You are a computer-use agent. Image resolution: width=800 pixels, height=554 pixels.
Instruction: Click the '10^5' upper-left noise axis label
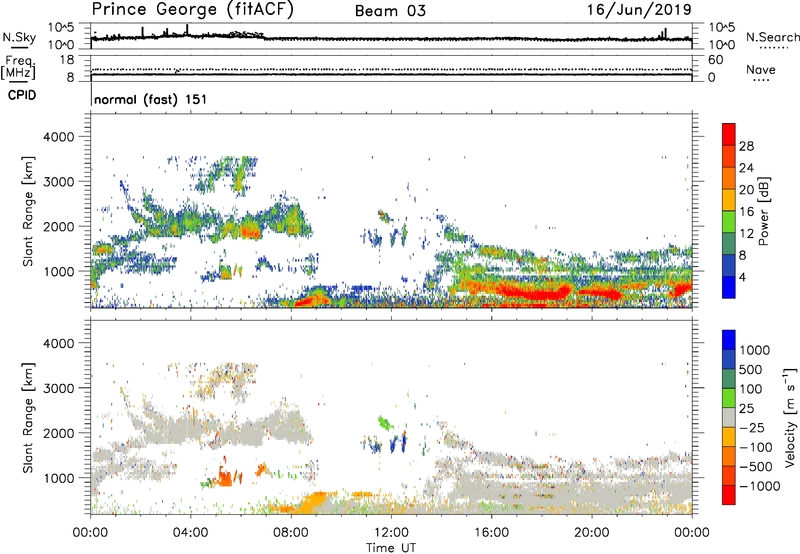(x=61, y=27)
